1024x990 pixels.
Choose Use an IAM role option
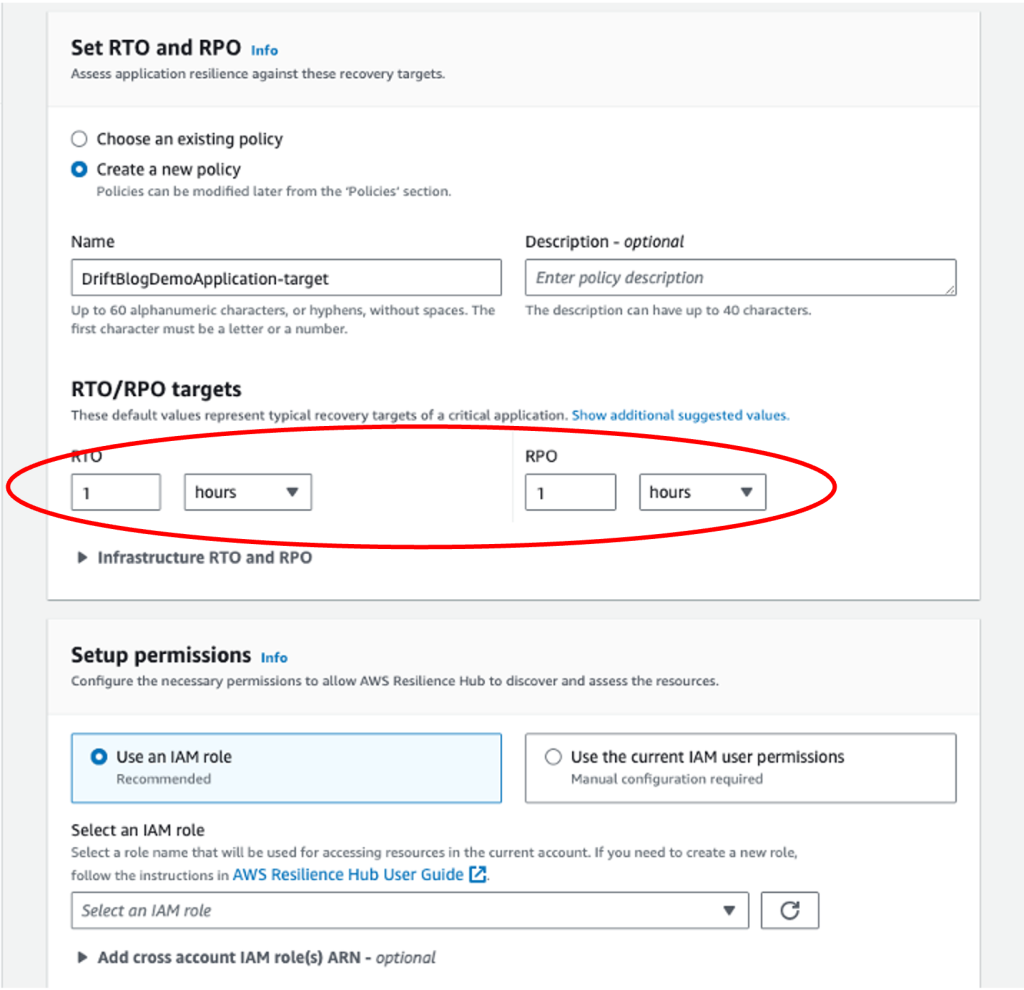[286, 767]
